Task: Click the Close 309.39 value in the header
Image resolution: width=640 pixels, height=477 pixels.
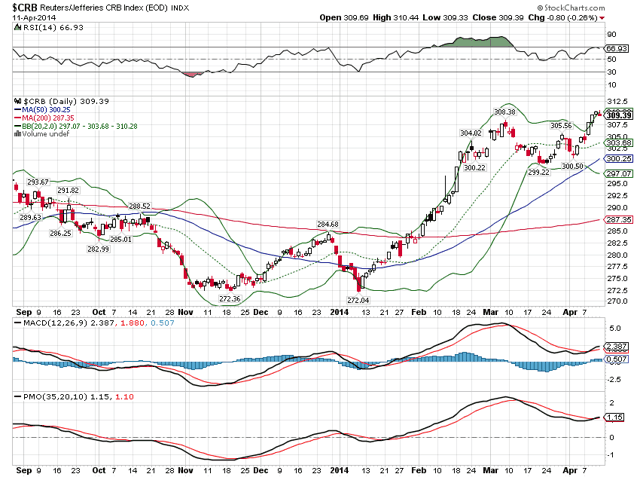Action: pyautogui.click(x=498, y=18)
